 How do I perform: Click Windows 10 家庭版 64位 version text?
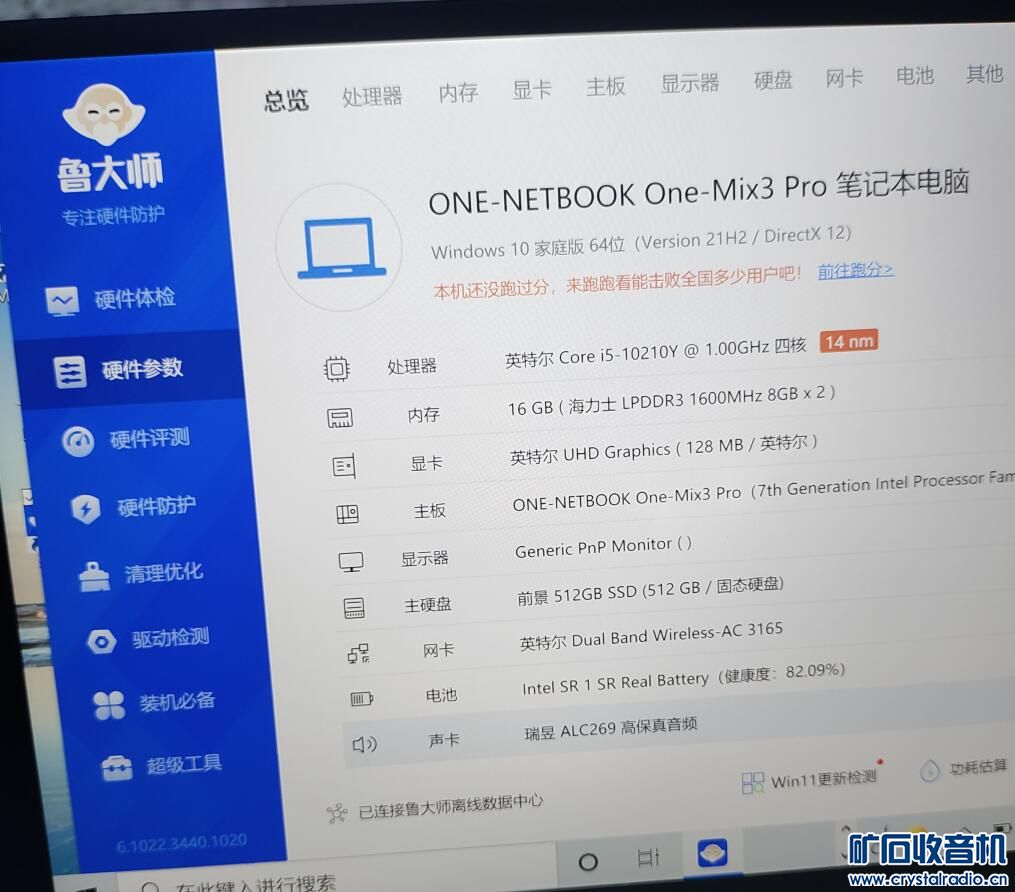point(641,243)
